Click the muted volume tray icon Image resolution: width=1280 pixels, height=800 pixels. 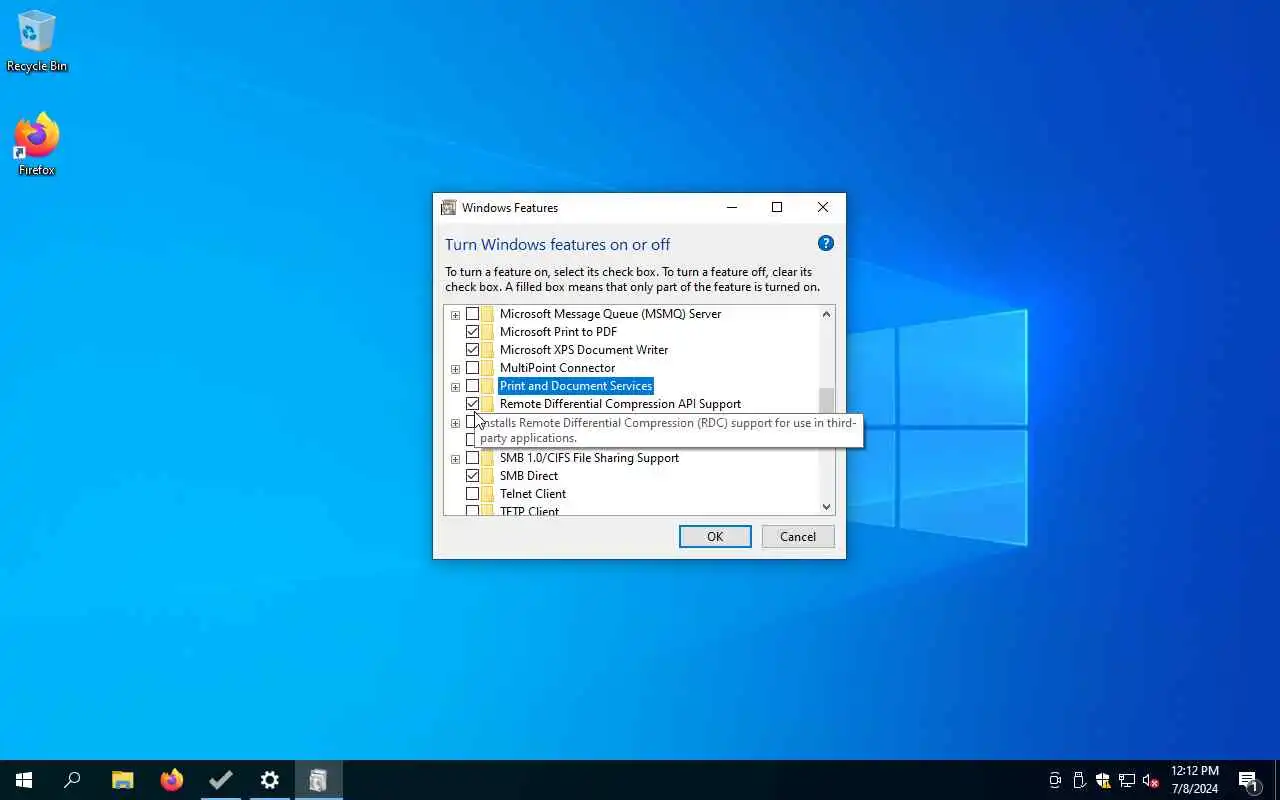(1150, 780)
